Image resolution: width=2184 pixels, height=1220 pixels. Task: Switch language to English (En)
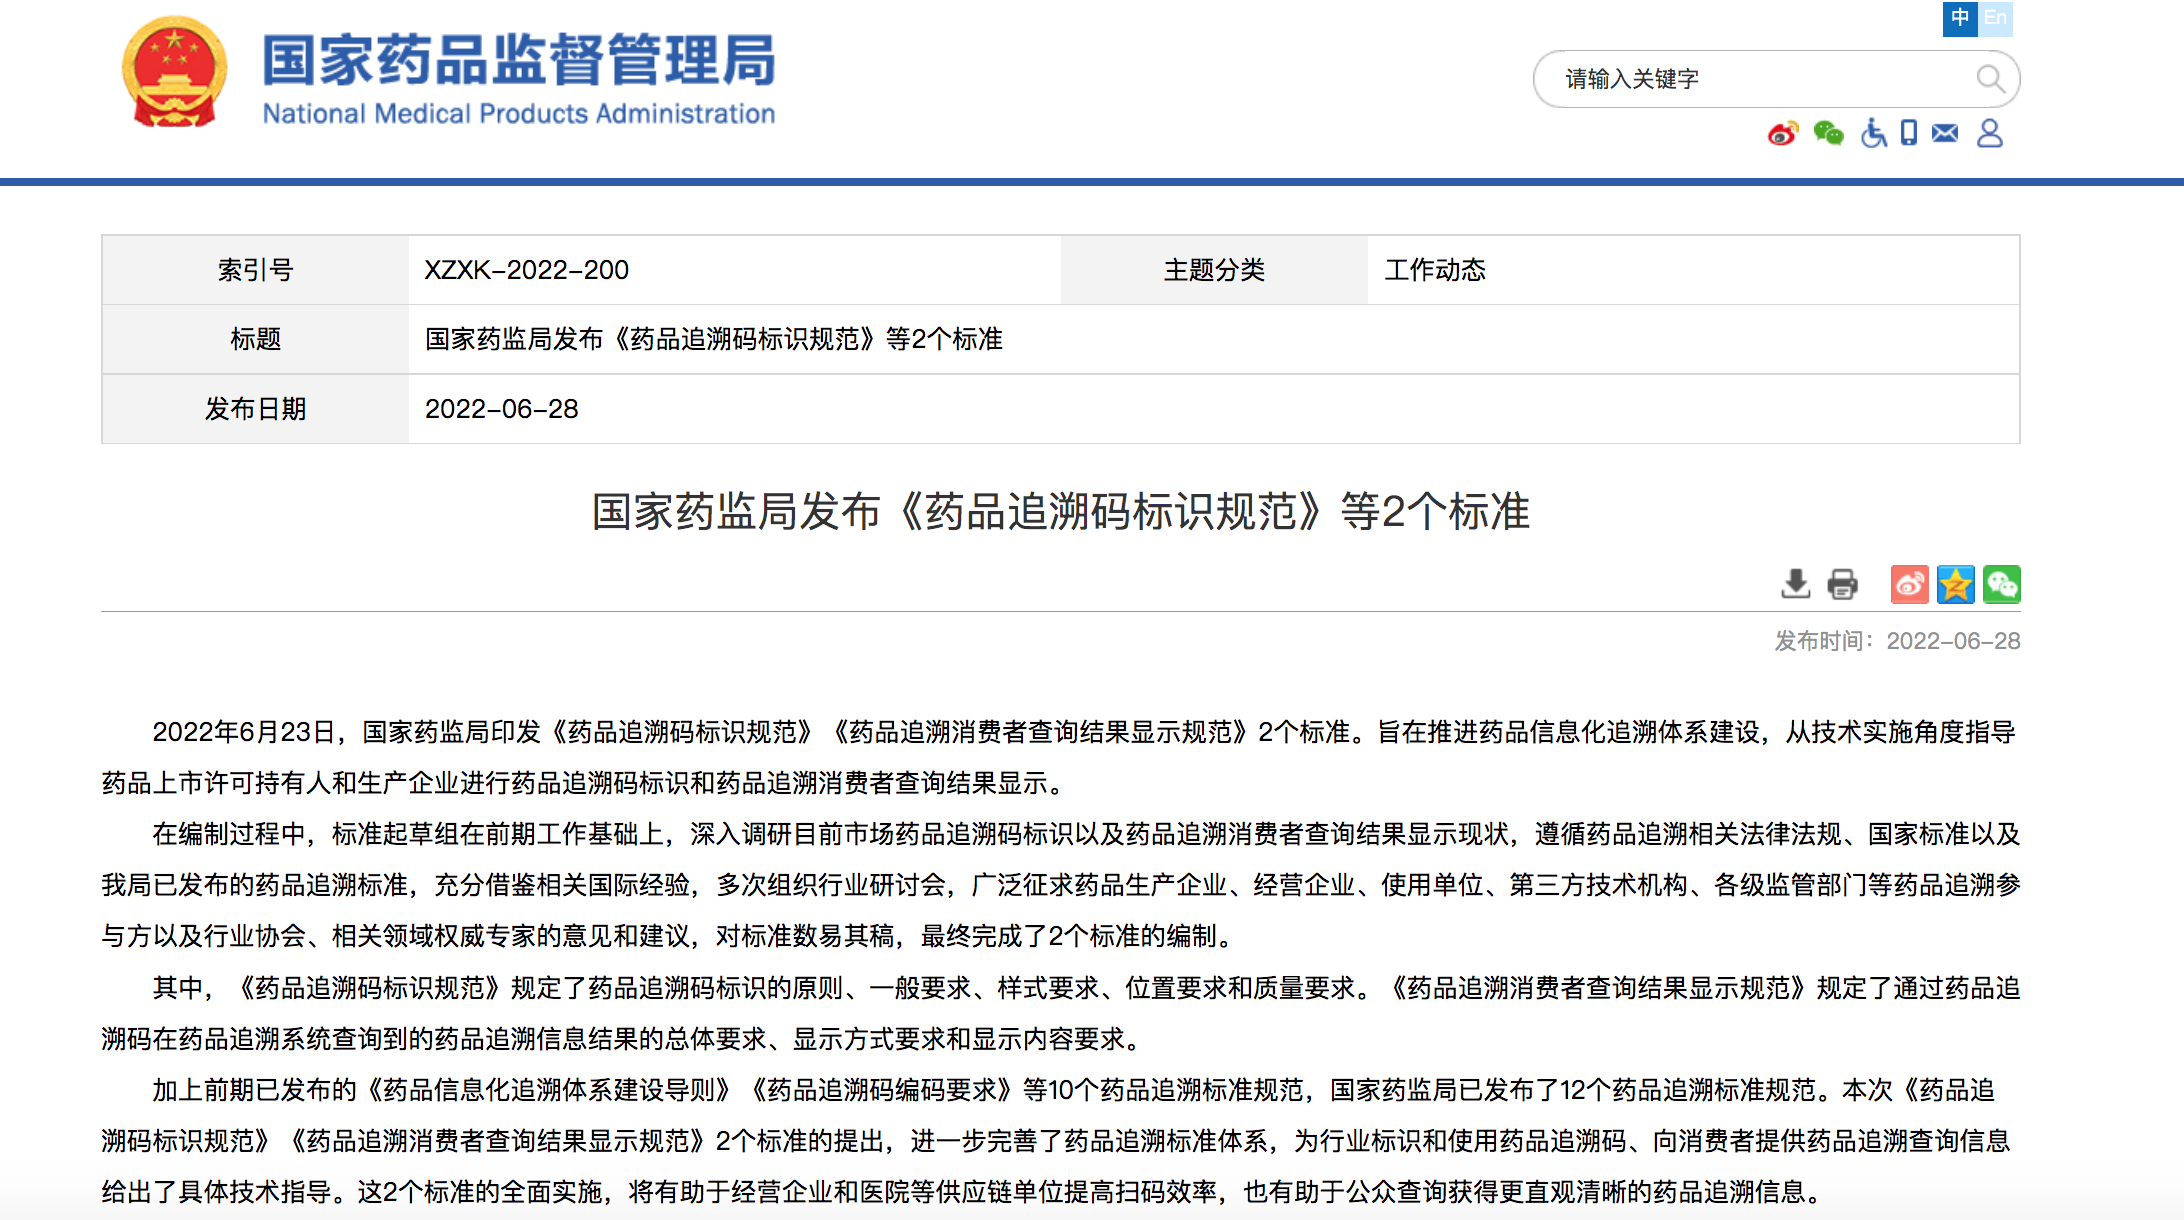click(1995, 18)
